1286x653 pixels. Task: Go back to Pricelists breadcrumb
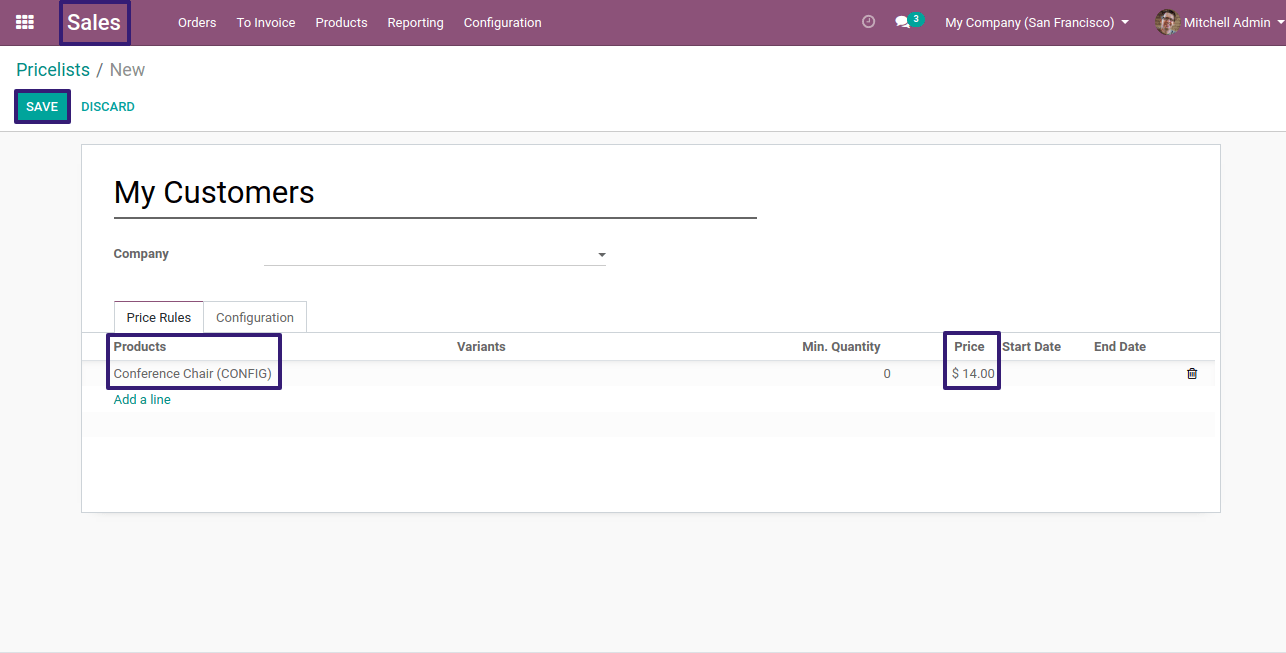(x=53, y=70)
